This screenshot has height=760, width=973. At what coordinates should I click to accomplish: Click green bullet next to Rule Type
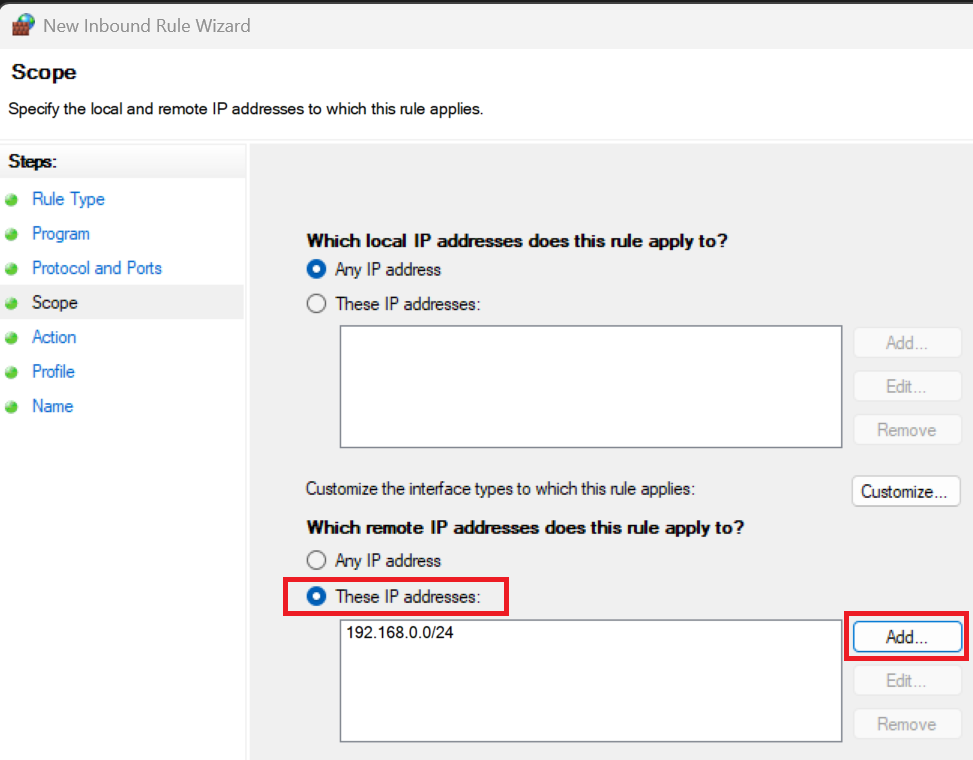click(x=12, y=199)
